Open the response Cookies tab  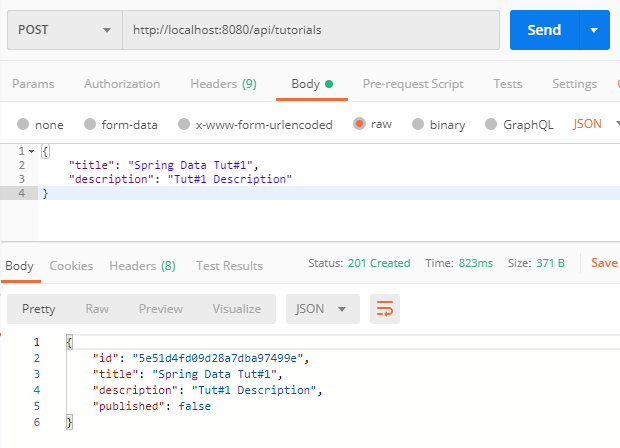(71, 266)
